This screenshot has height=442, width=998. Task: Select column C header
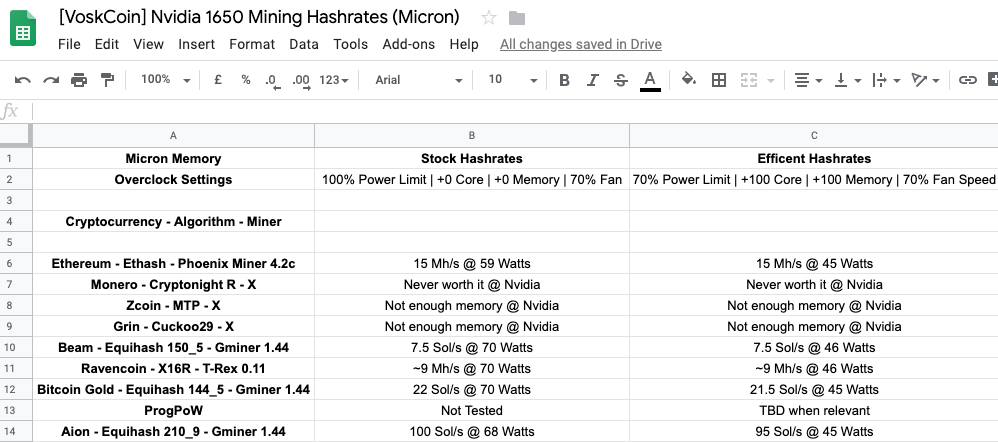click(814, 136)
